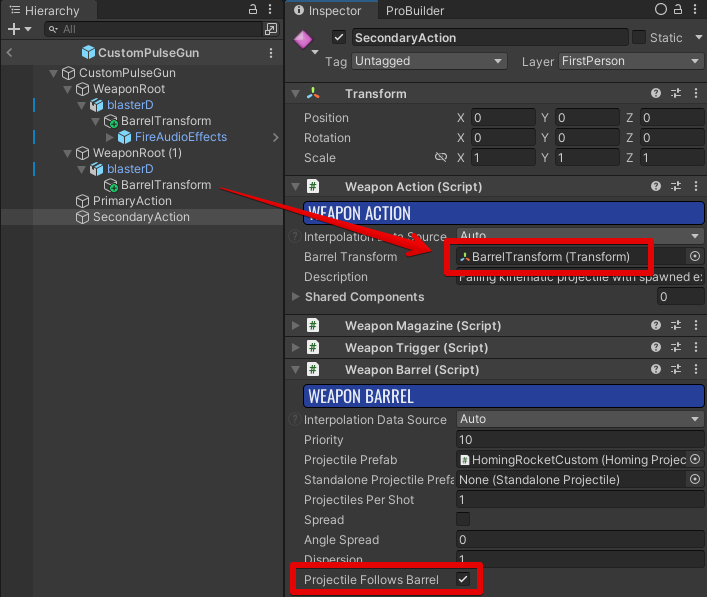The image size is (707, 599).
Task: Open Weapon Action script help icon
Action: tap(656, 186)
